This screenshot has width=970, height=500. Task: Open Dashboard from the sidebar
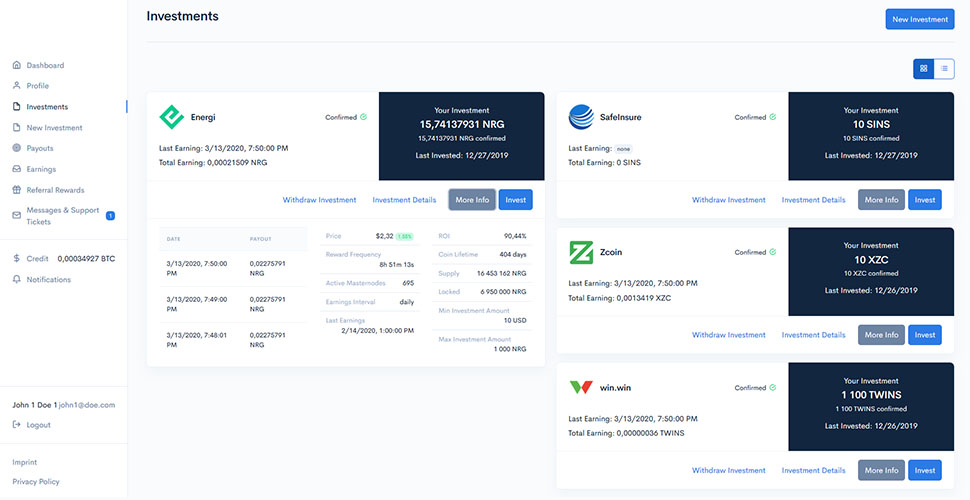point(45,65)
